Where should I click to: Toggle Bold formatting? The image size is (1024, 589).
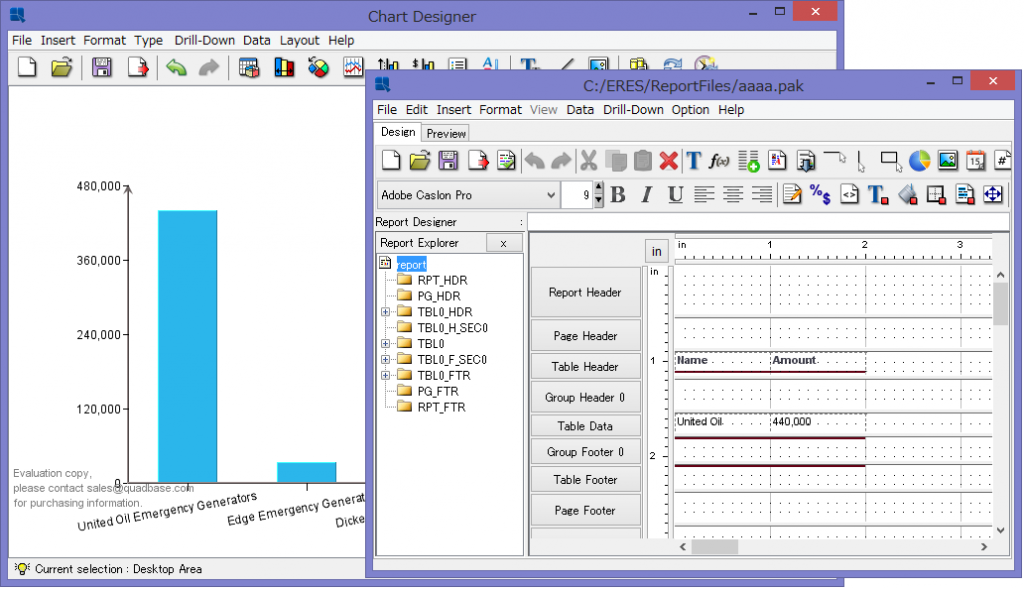(618, 195)
